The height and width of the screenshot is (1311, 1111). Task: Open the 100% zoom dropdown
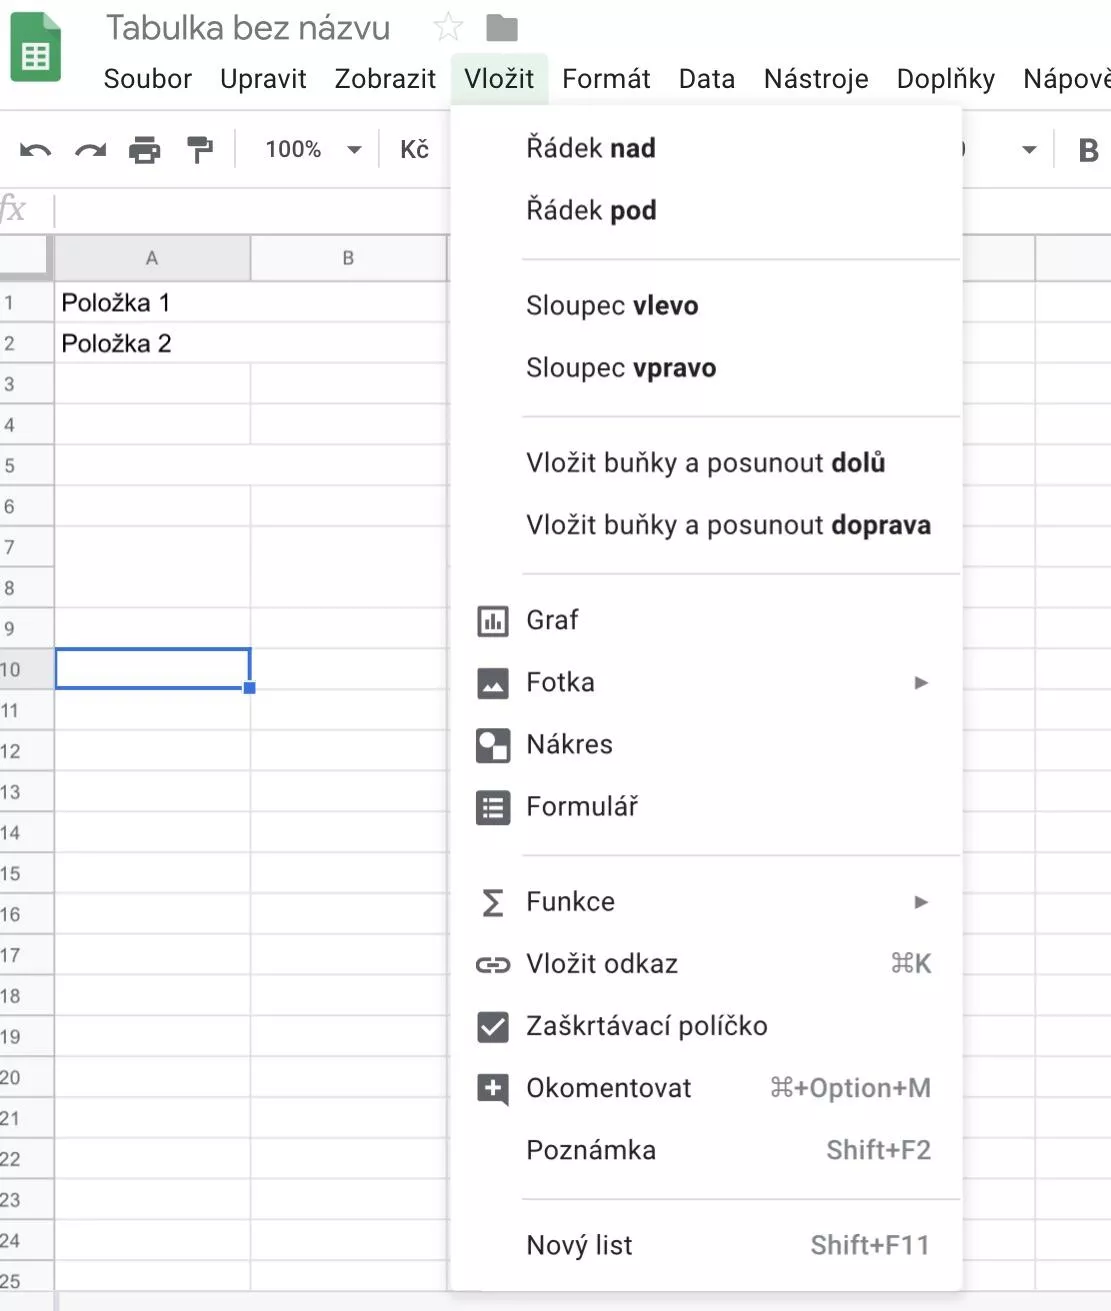click(x=313, y=150)
